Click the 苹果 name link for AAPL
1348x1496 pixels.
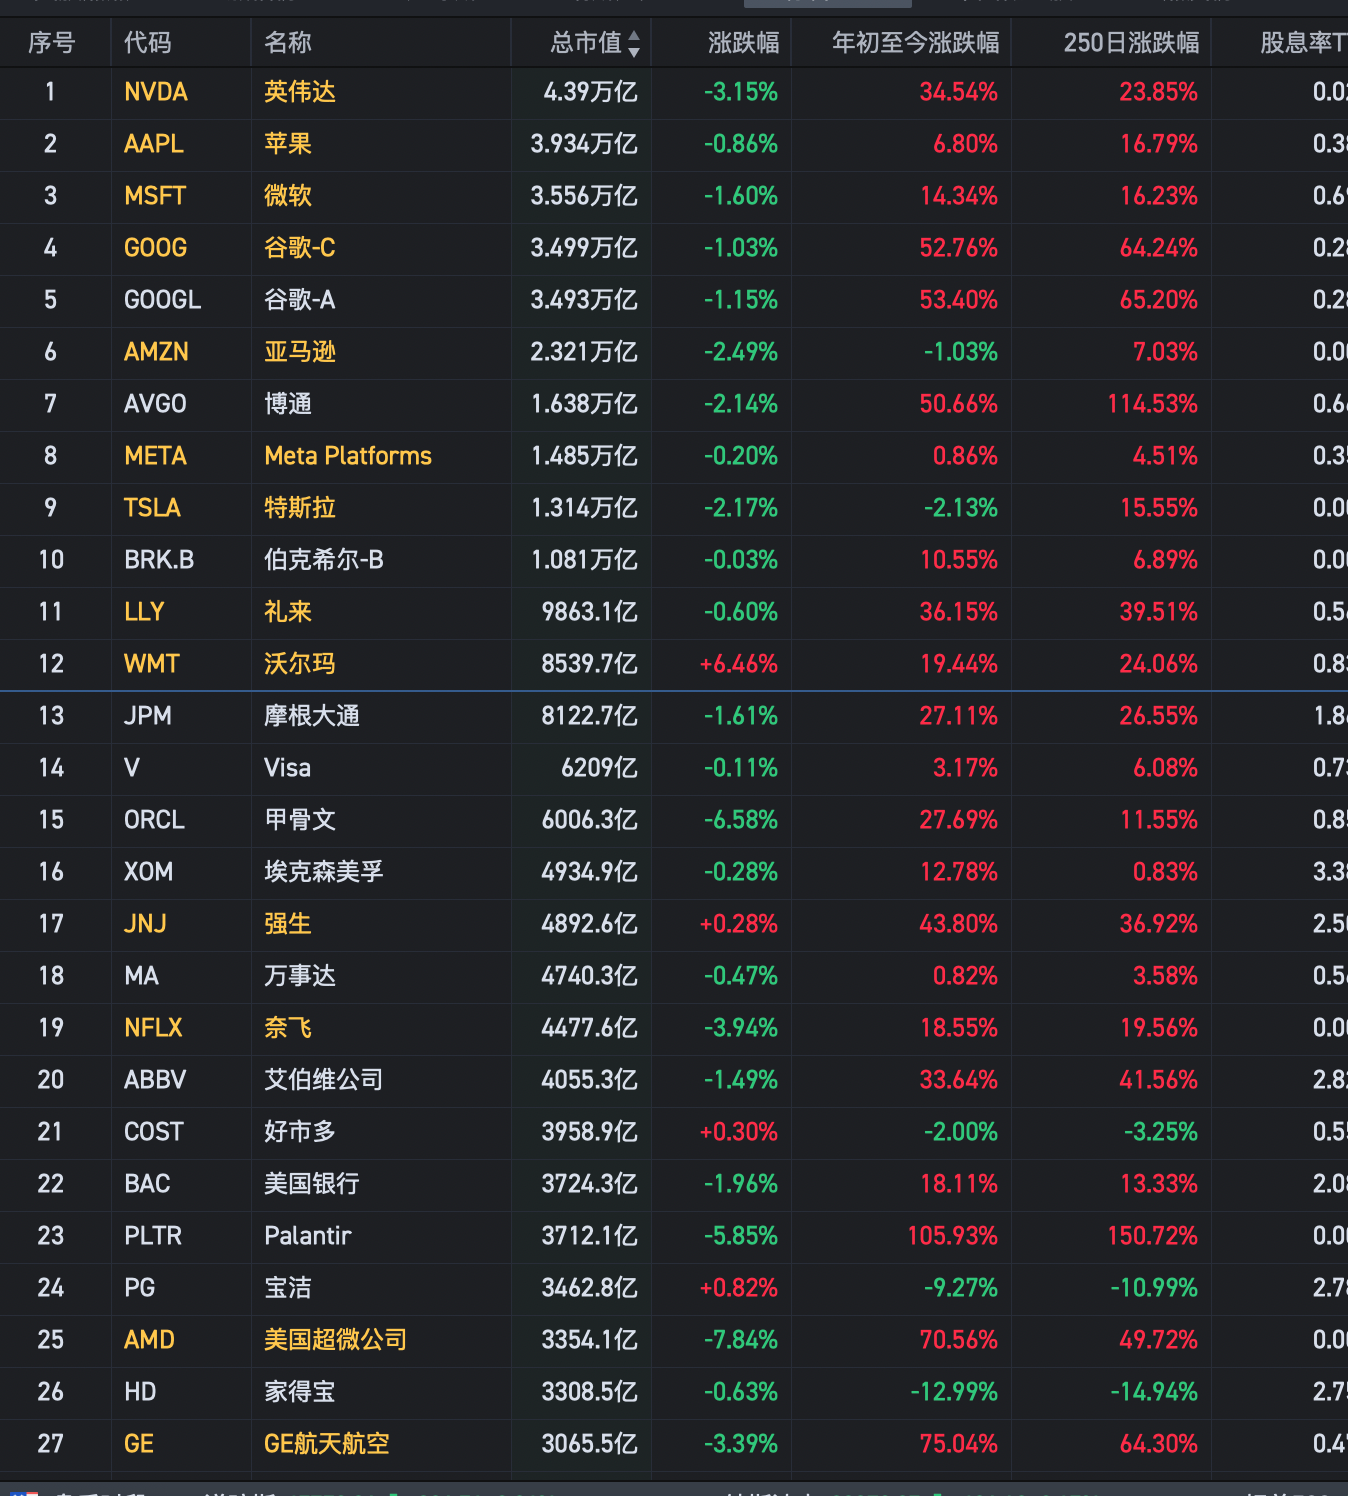click(287, 144)
